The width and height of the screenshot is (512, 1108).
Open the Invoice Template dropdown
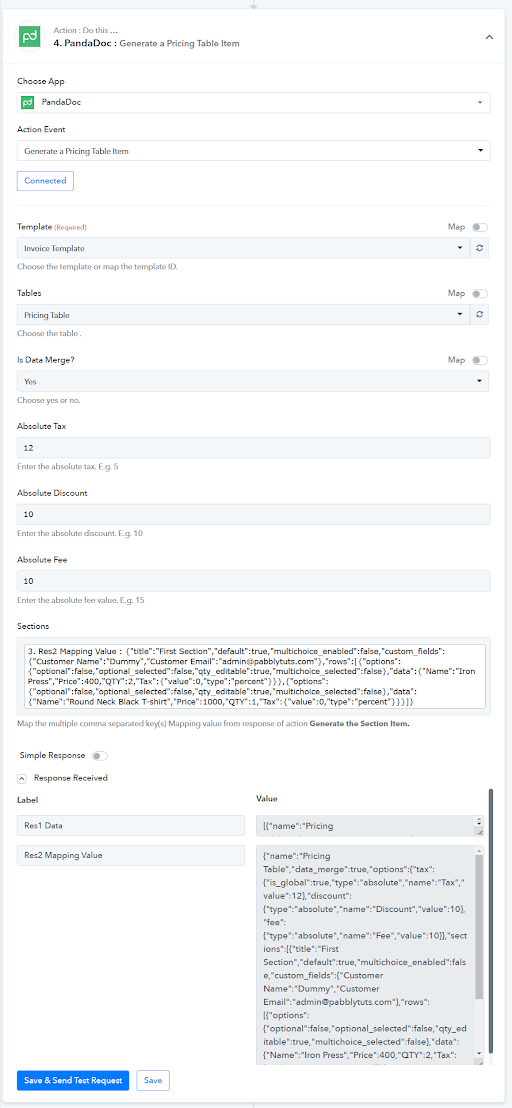(243, 248)
